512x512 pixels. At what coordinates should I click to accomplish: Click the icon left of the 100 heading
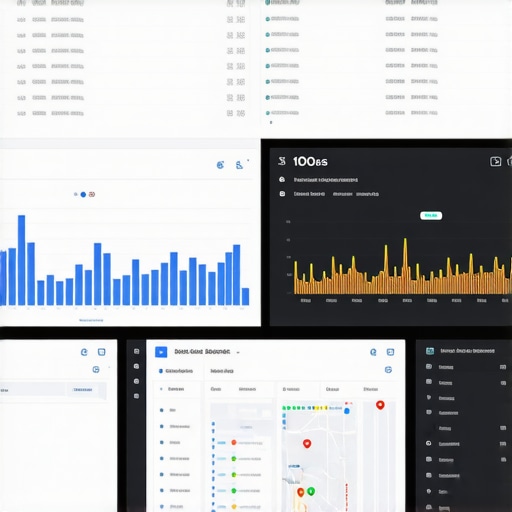(282, 161)
